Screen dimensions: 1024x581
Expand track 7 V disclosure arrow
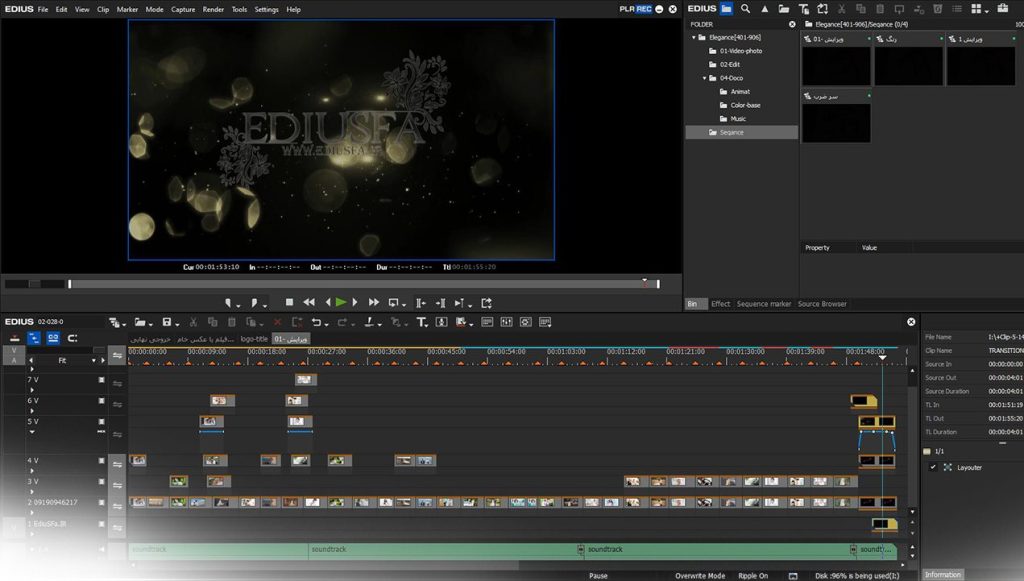(x=31, y=390)
